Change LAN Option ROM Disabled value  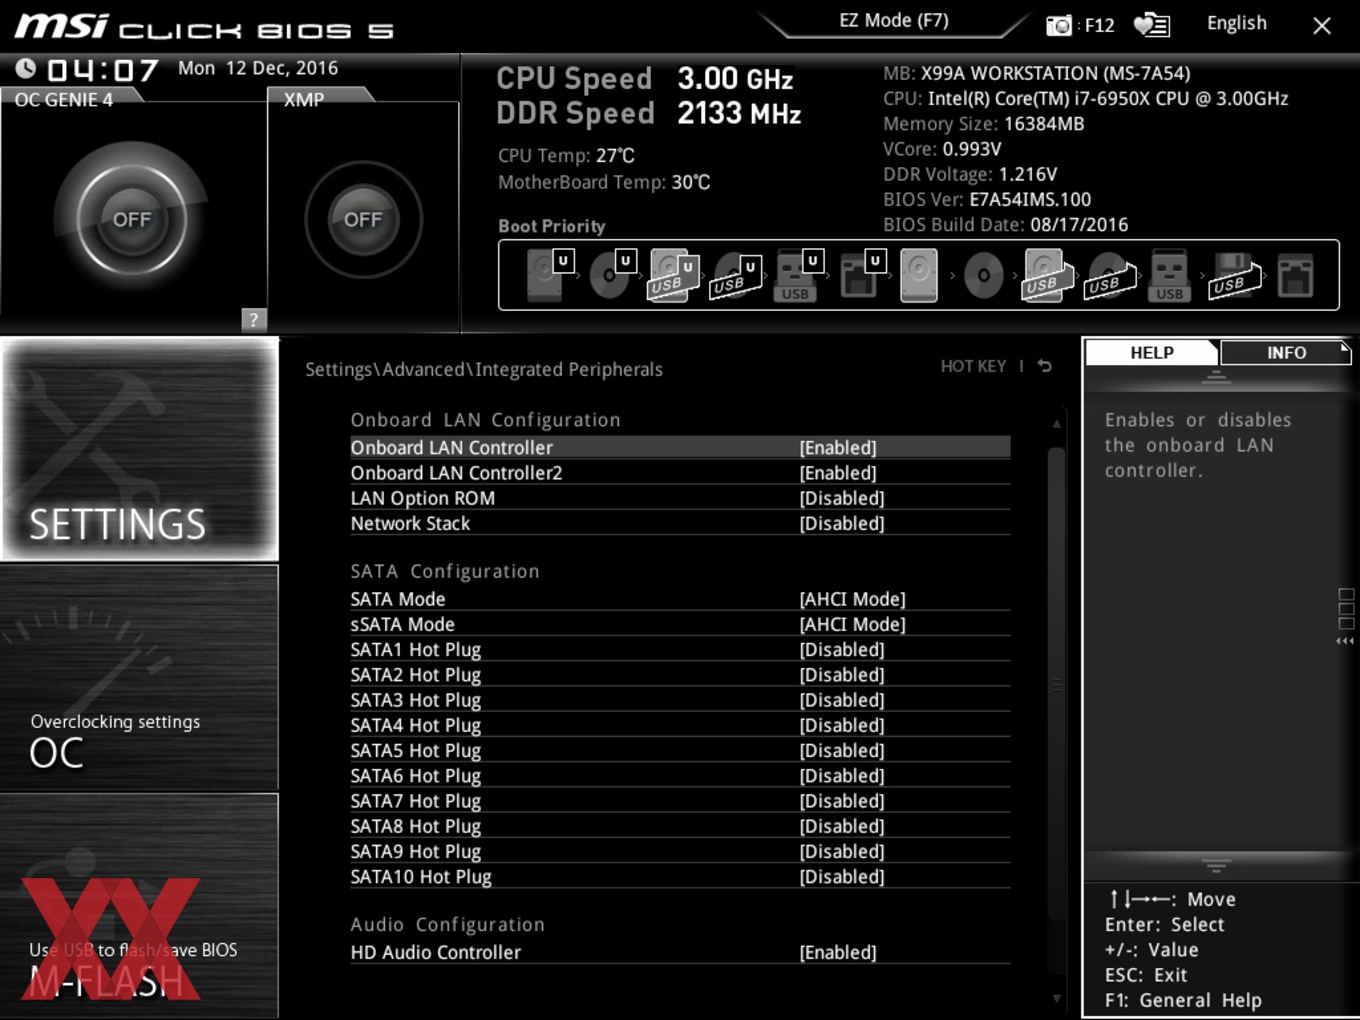(842, 498)
